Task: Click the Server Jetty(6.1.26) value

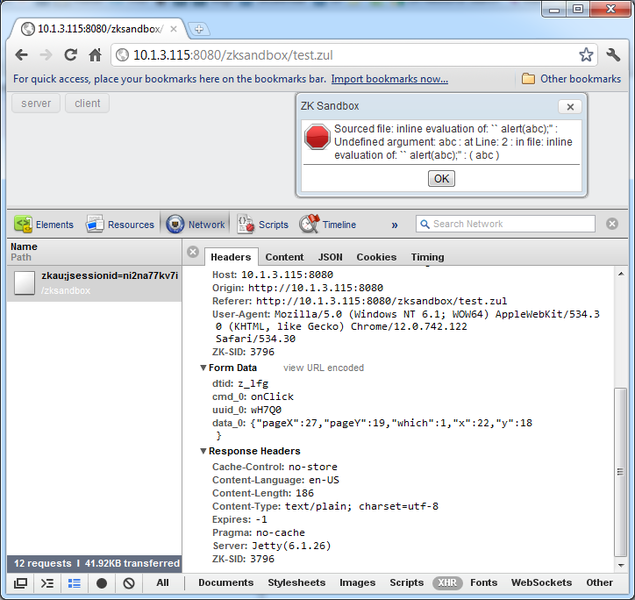Action: 291,546
